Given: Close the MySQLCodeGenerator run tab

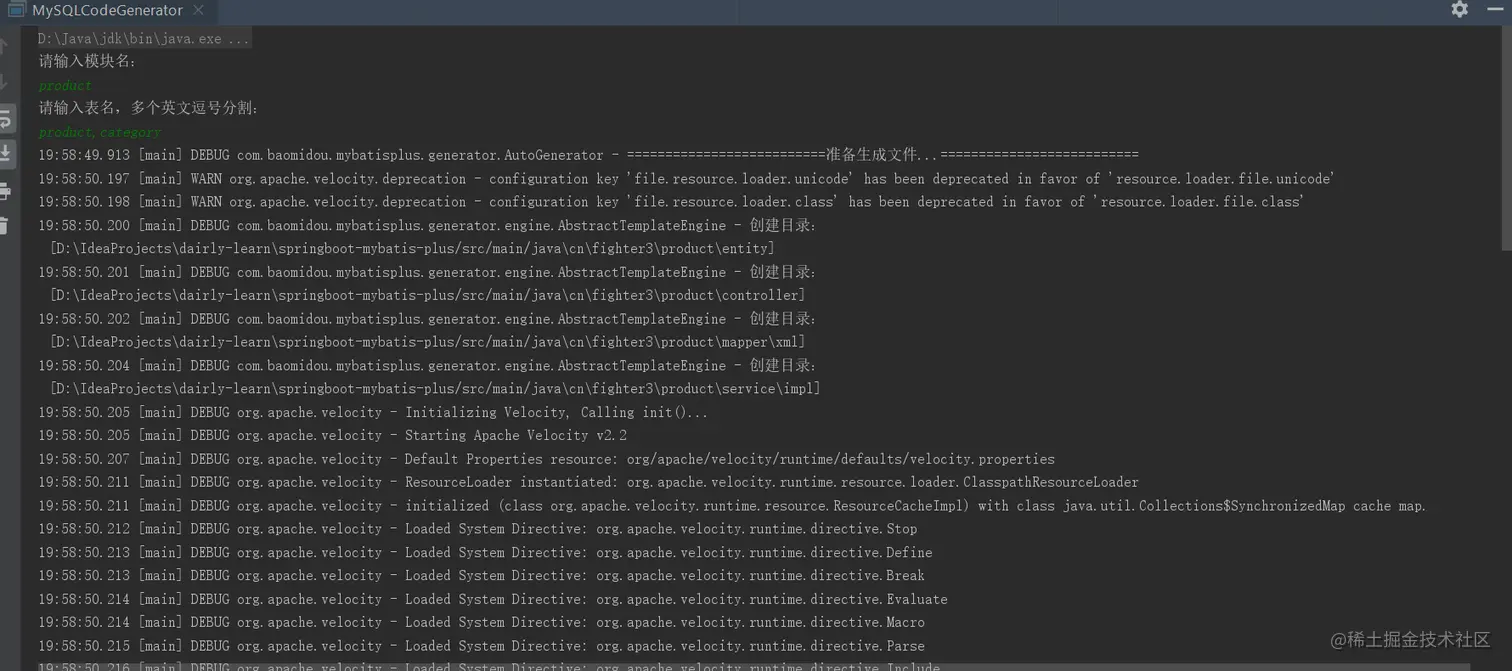Looking at the screenshot, I should pos(198,10).
